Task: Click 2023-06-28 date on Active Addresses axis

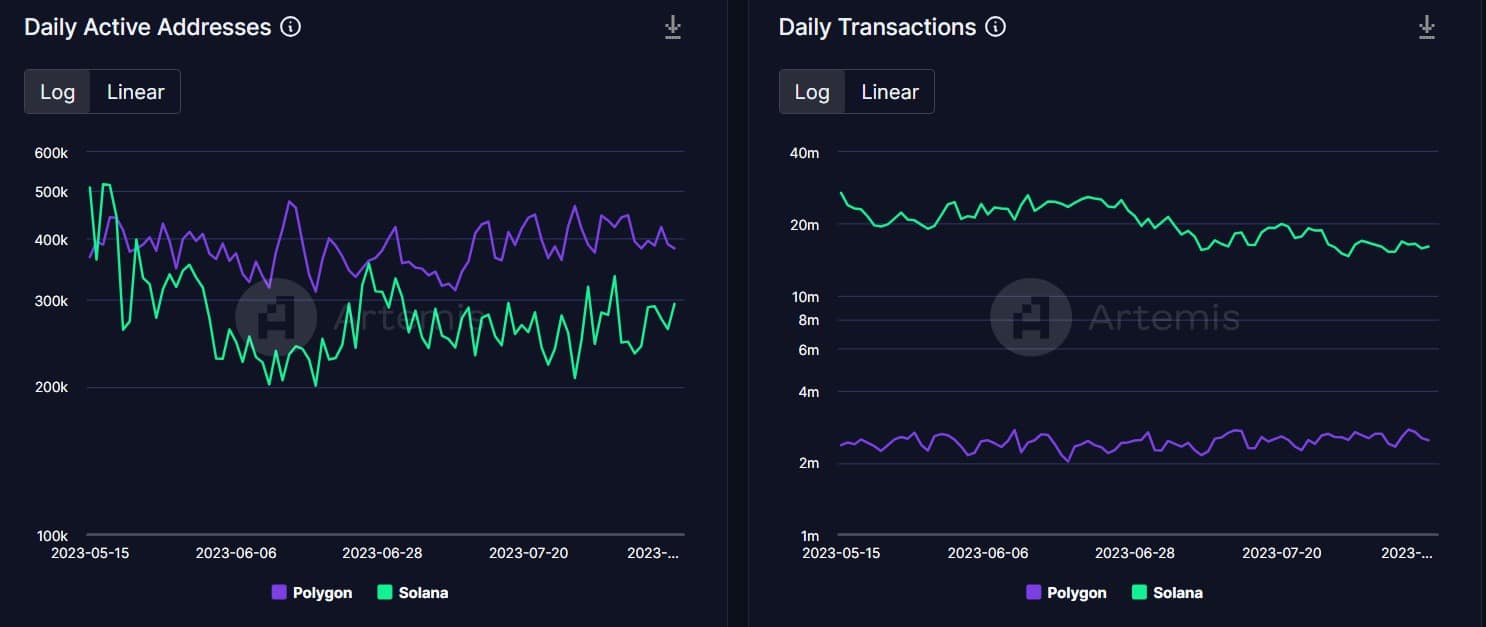Action: [382, 553]
